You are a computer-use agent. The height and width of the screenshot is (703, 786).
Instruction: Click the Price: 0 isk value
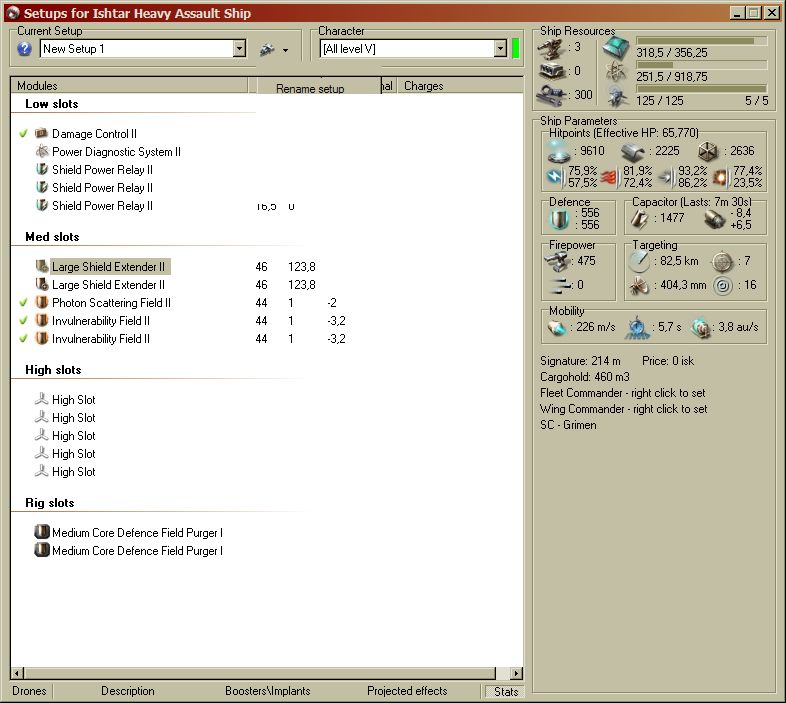668,361
